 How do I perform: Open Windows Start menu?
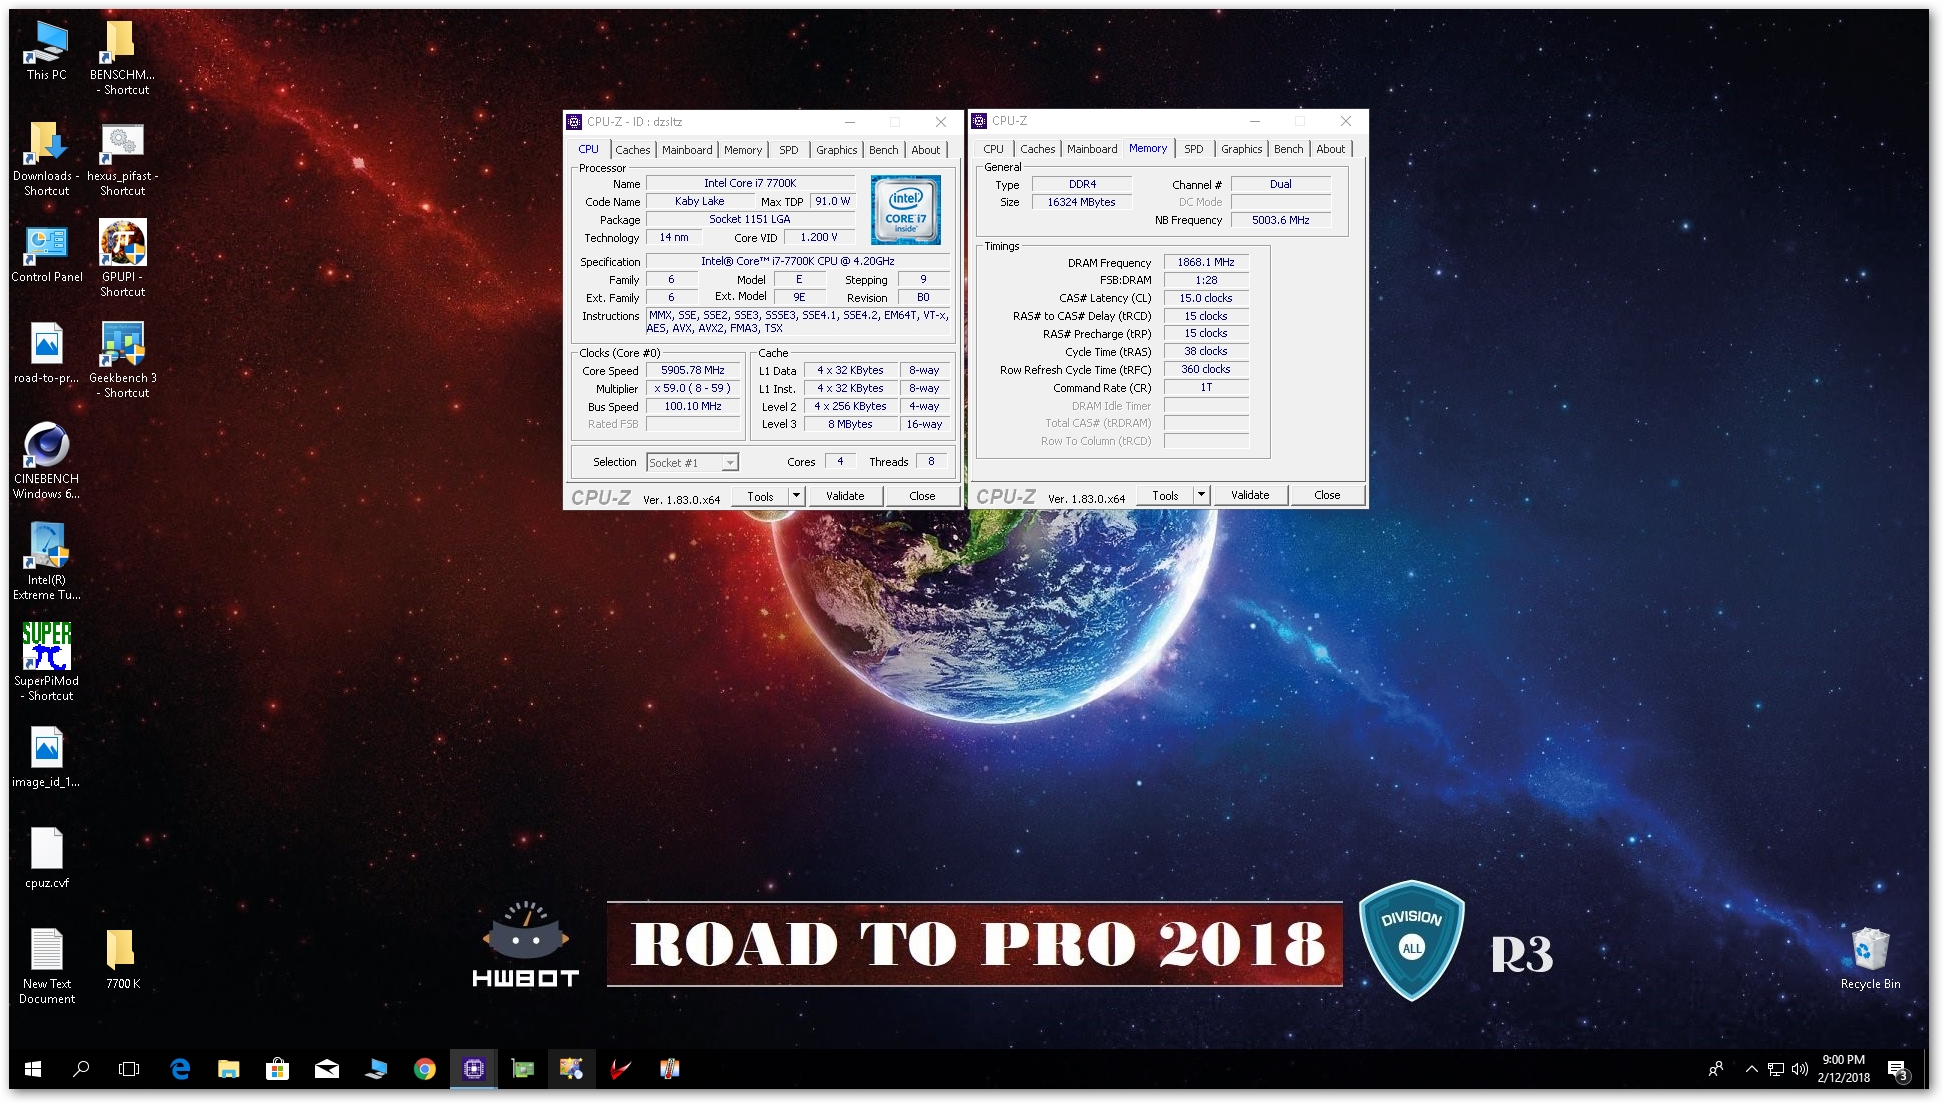click(x=33, y=1069)
